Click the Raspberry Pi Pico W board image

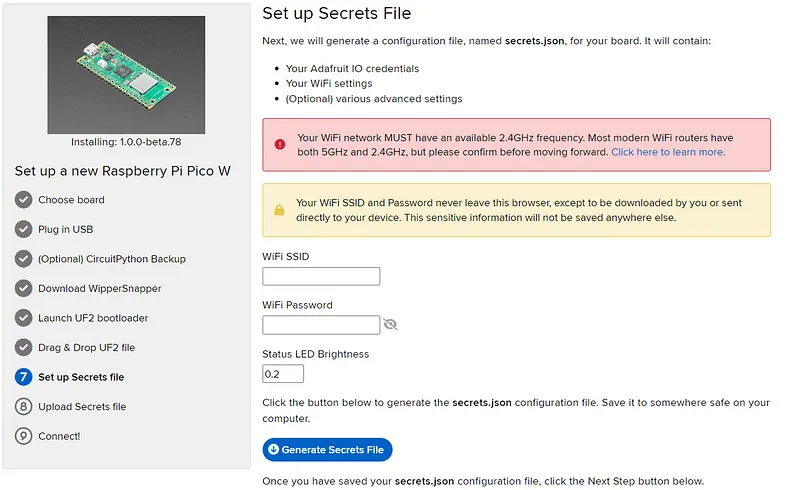126,75
